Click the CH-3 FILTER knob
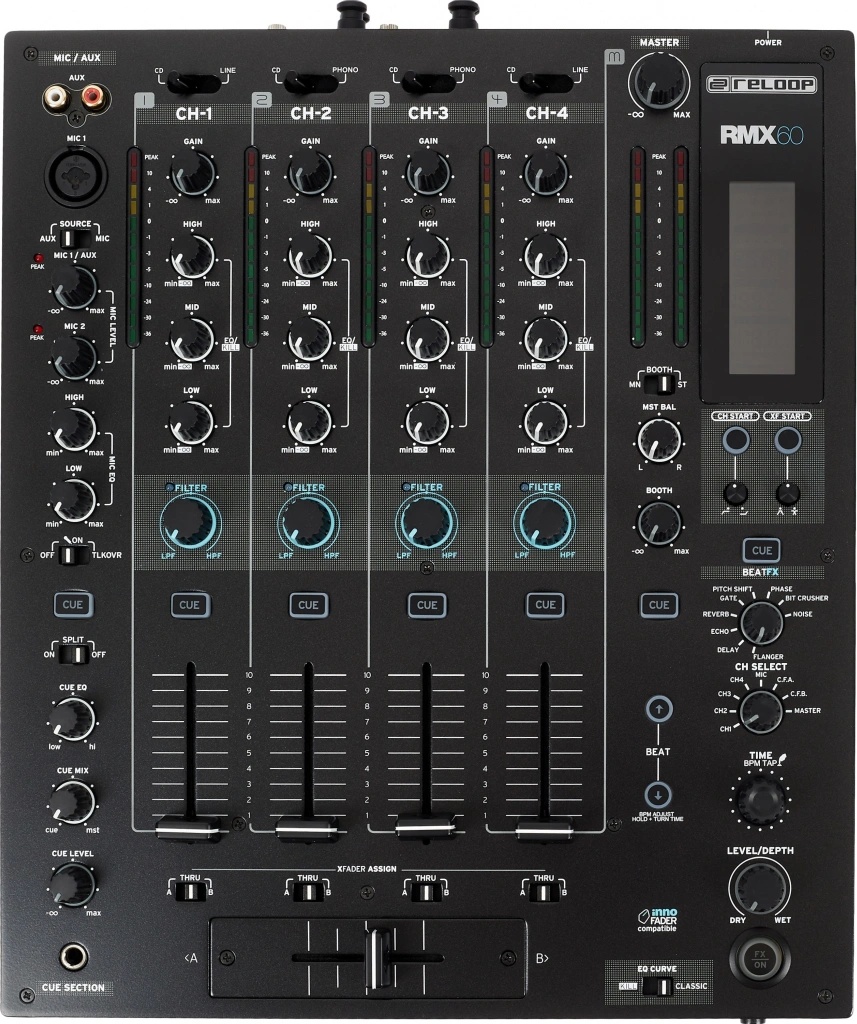The image size is (857, 1024). click(426, 522)
